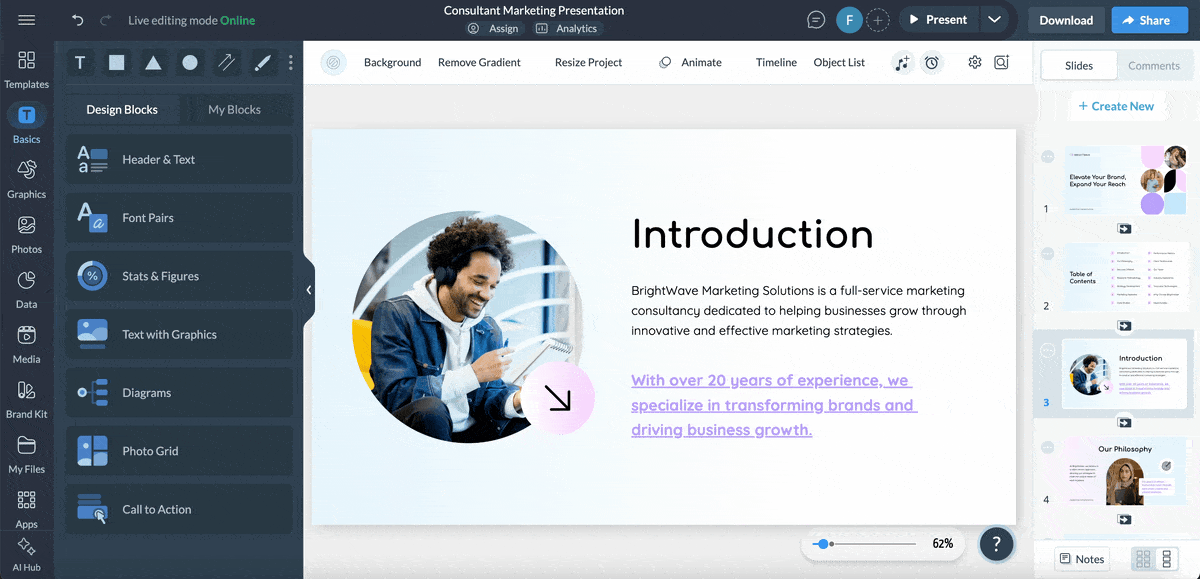Open the Present dropdown arrow

point(995,18)
